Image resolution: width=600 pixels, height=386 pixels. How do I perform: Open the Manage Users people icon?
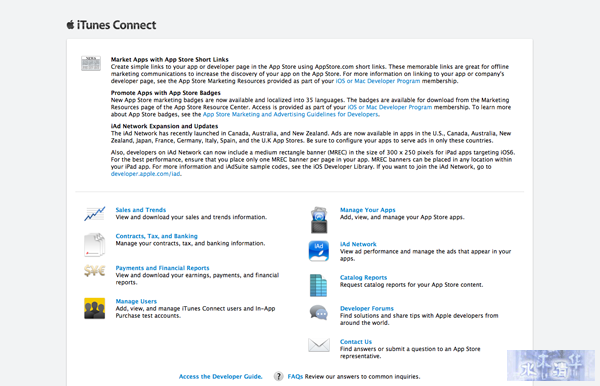pyautogui.click(x=95, y=308)
